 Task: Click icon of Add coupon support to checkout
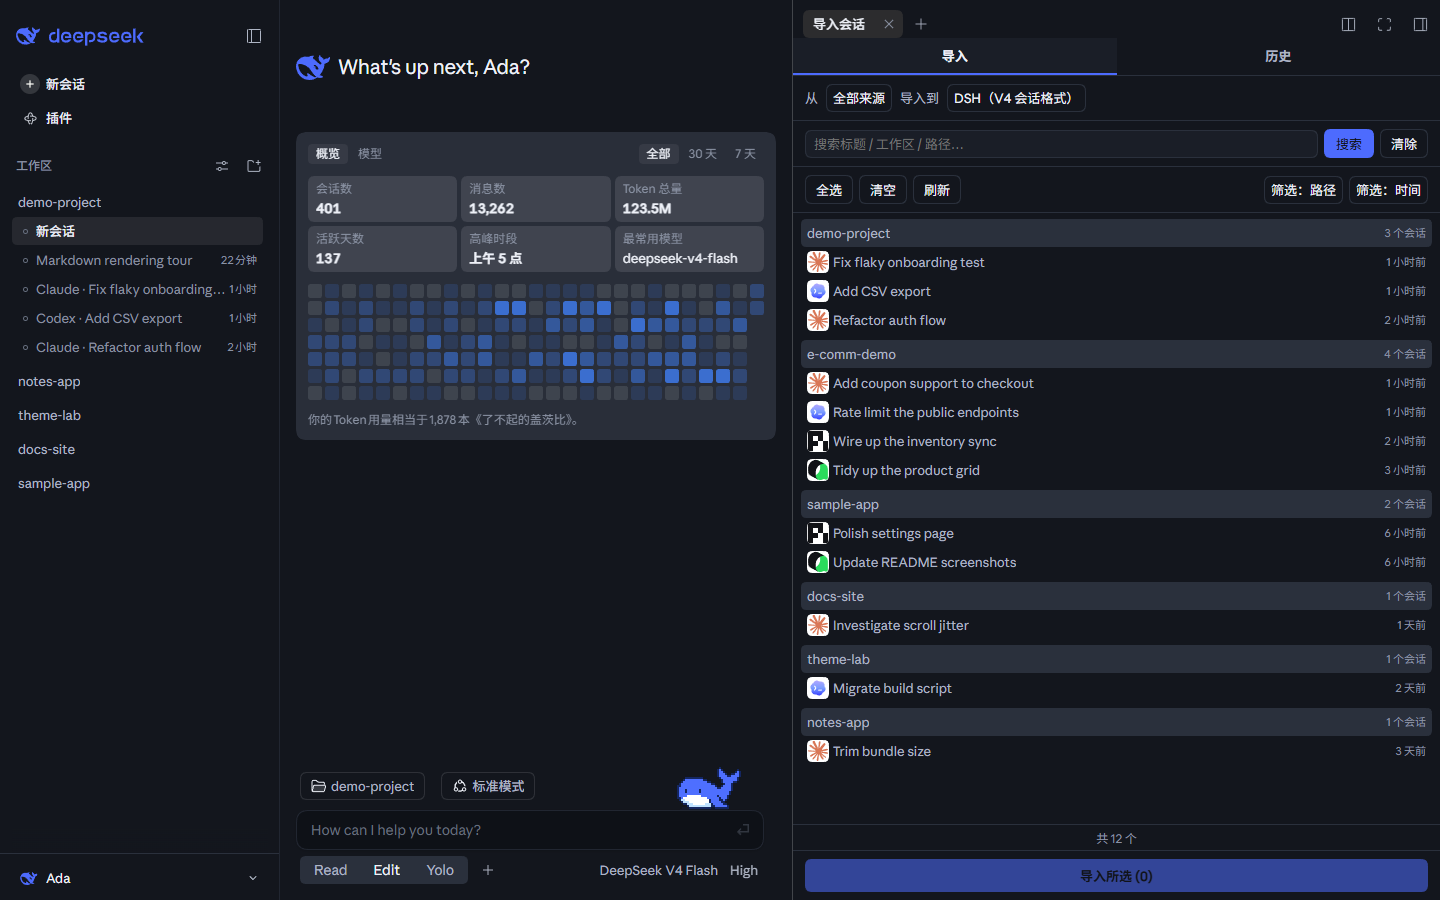[818, 383]
